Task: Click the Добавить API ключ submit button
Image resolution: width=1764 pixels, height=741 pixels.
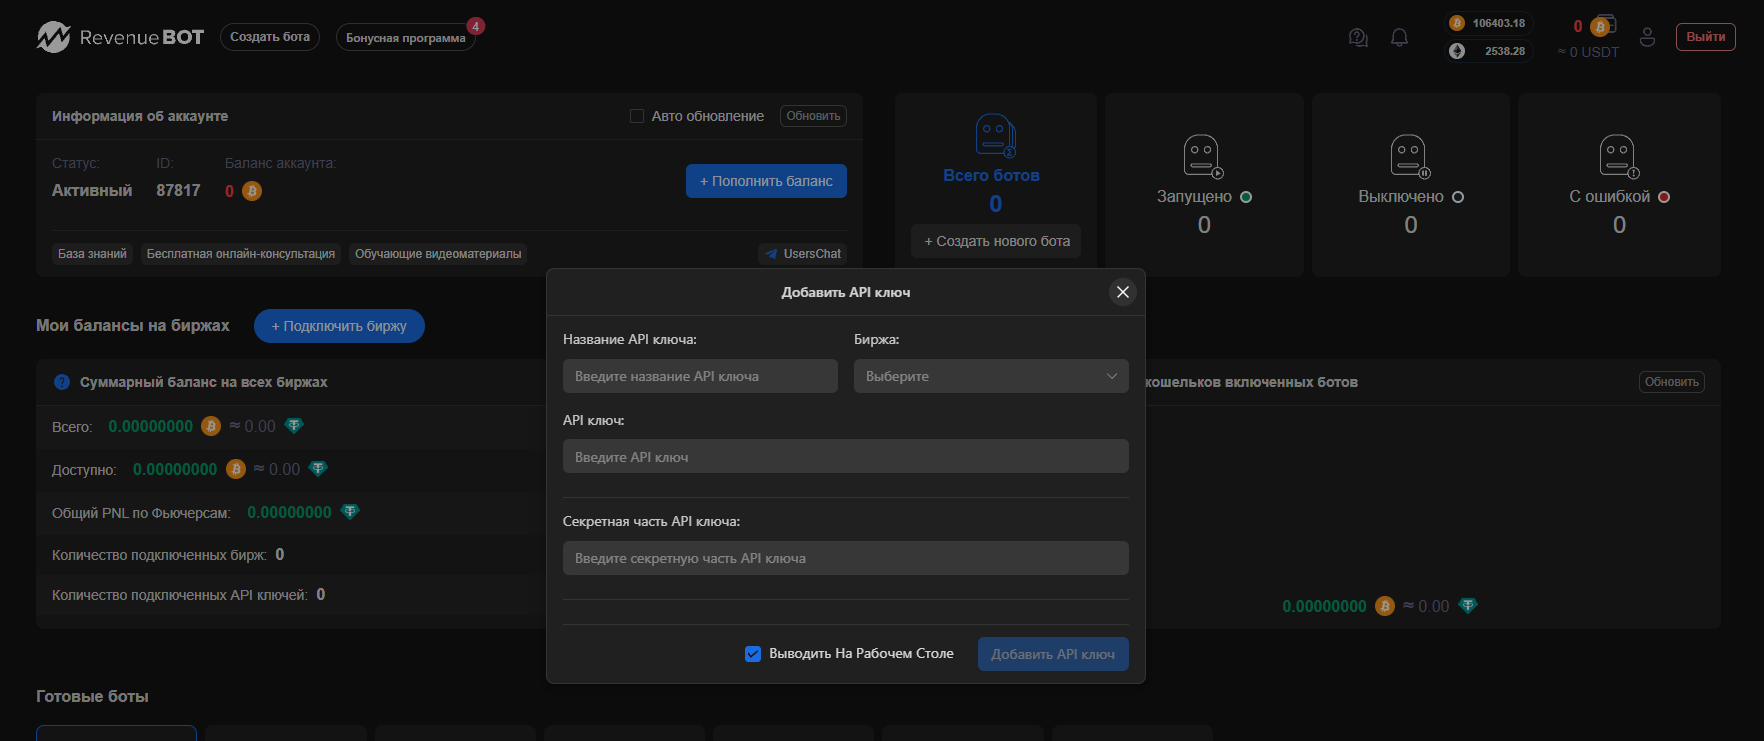Action: pyautogui.click(x=1053, y=654)
